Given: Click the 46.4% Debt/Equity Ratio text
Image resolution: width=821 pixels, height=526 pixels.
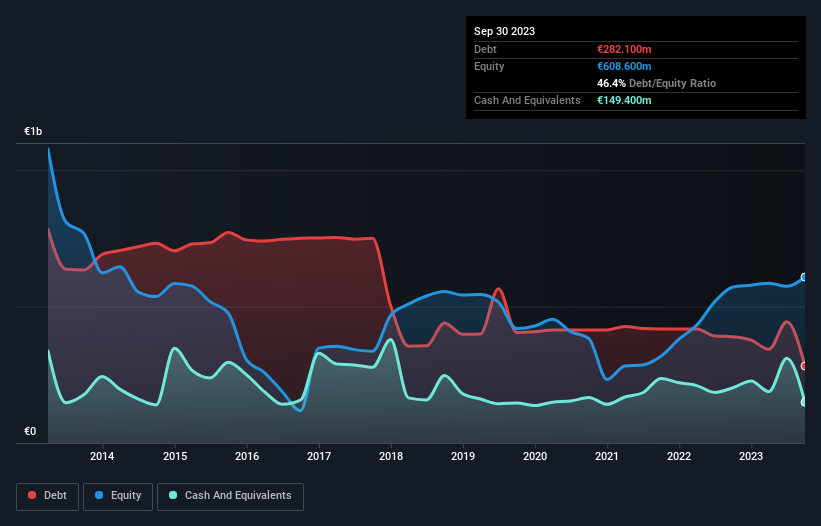Looking at the screenshot, I should coord(656,83).
